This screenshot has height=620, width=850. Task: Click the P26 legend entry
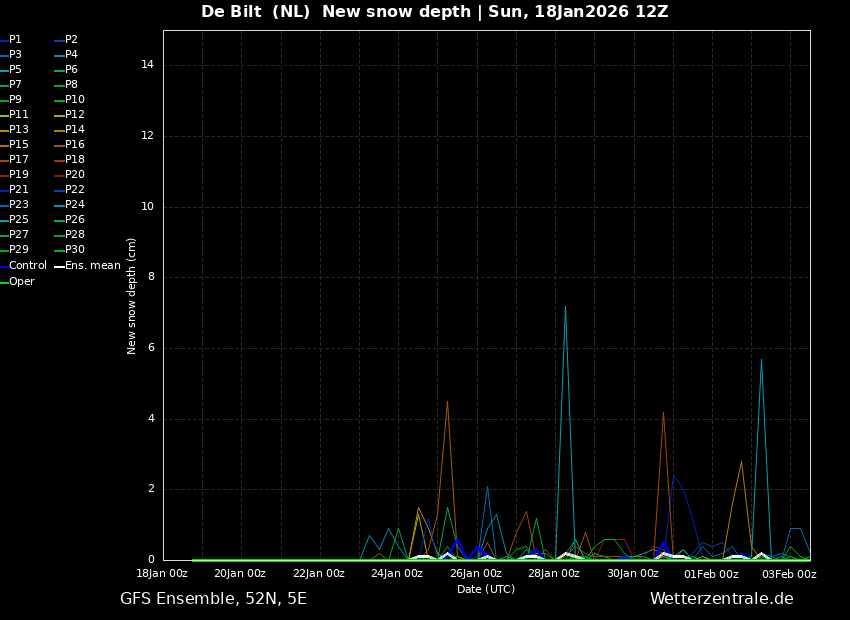(x=69, y=219)
